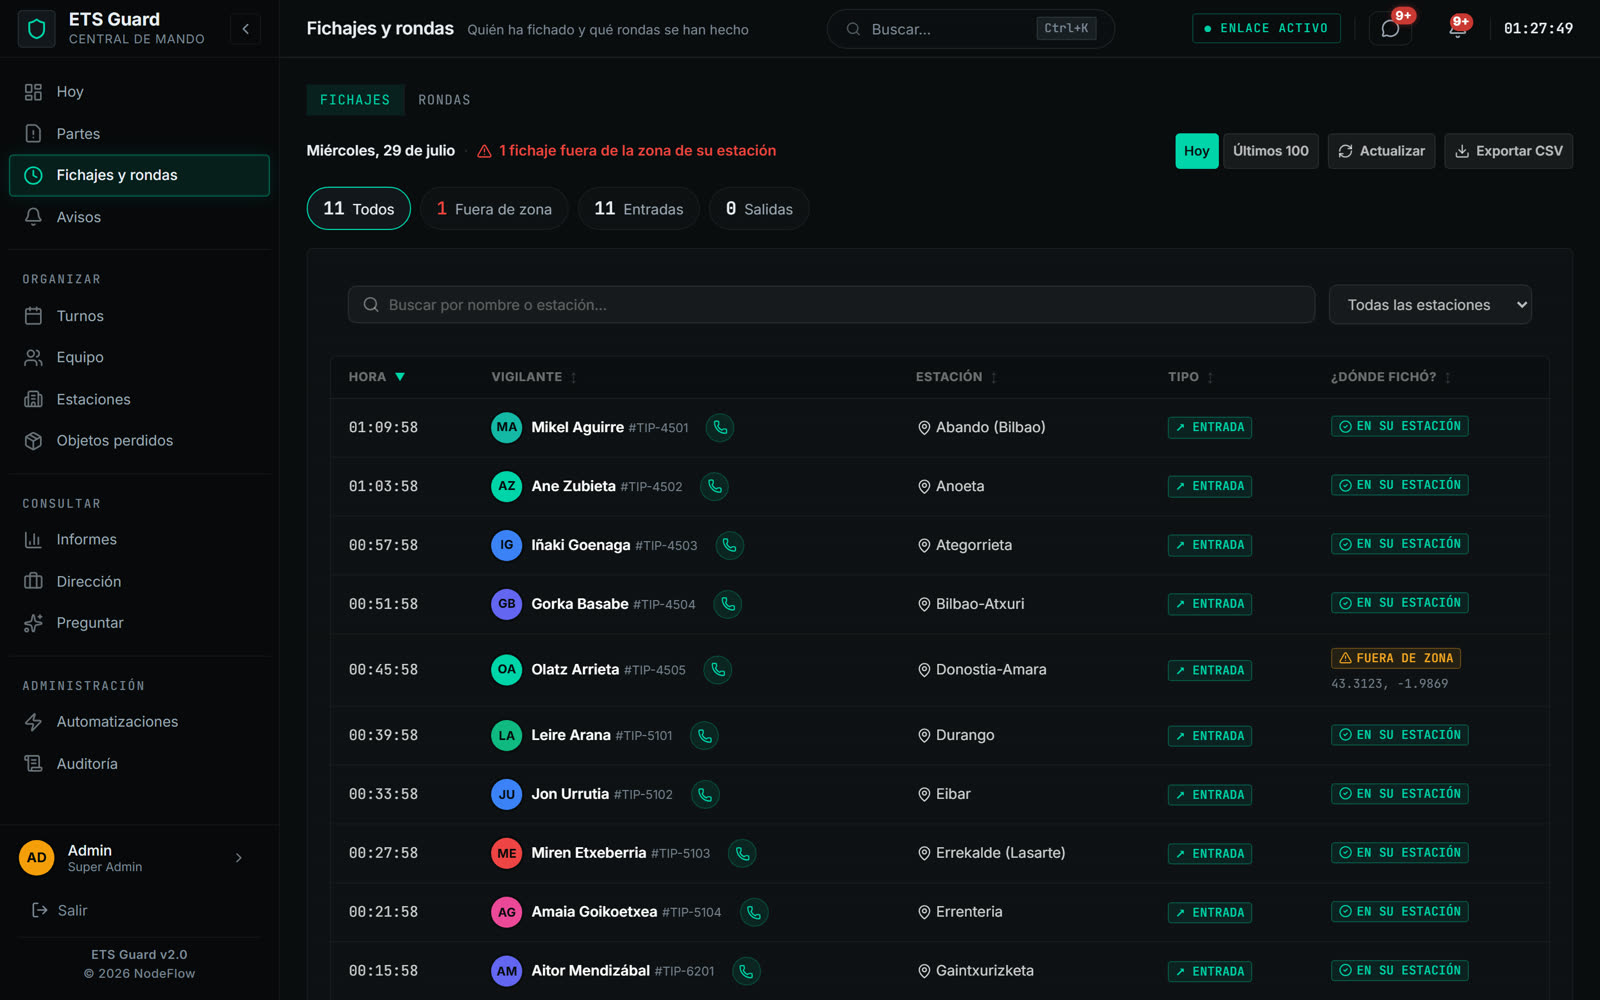Click coordinates 43.3123, -1.9869
The height and width of the screenshot is (1000, 1600).
point(1389,684)
